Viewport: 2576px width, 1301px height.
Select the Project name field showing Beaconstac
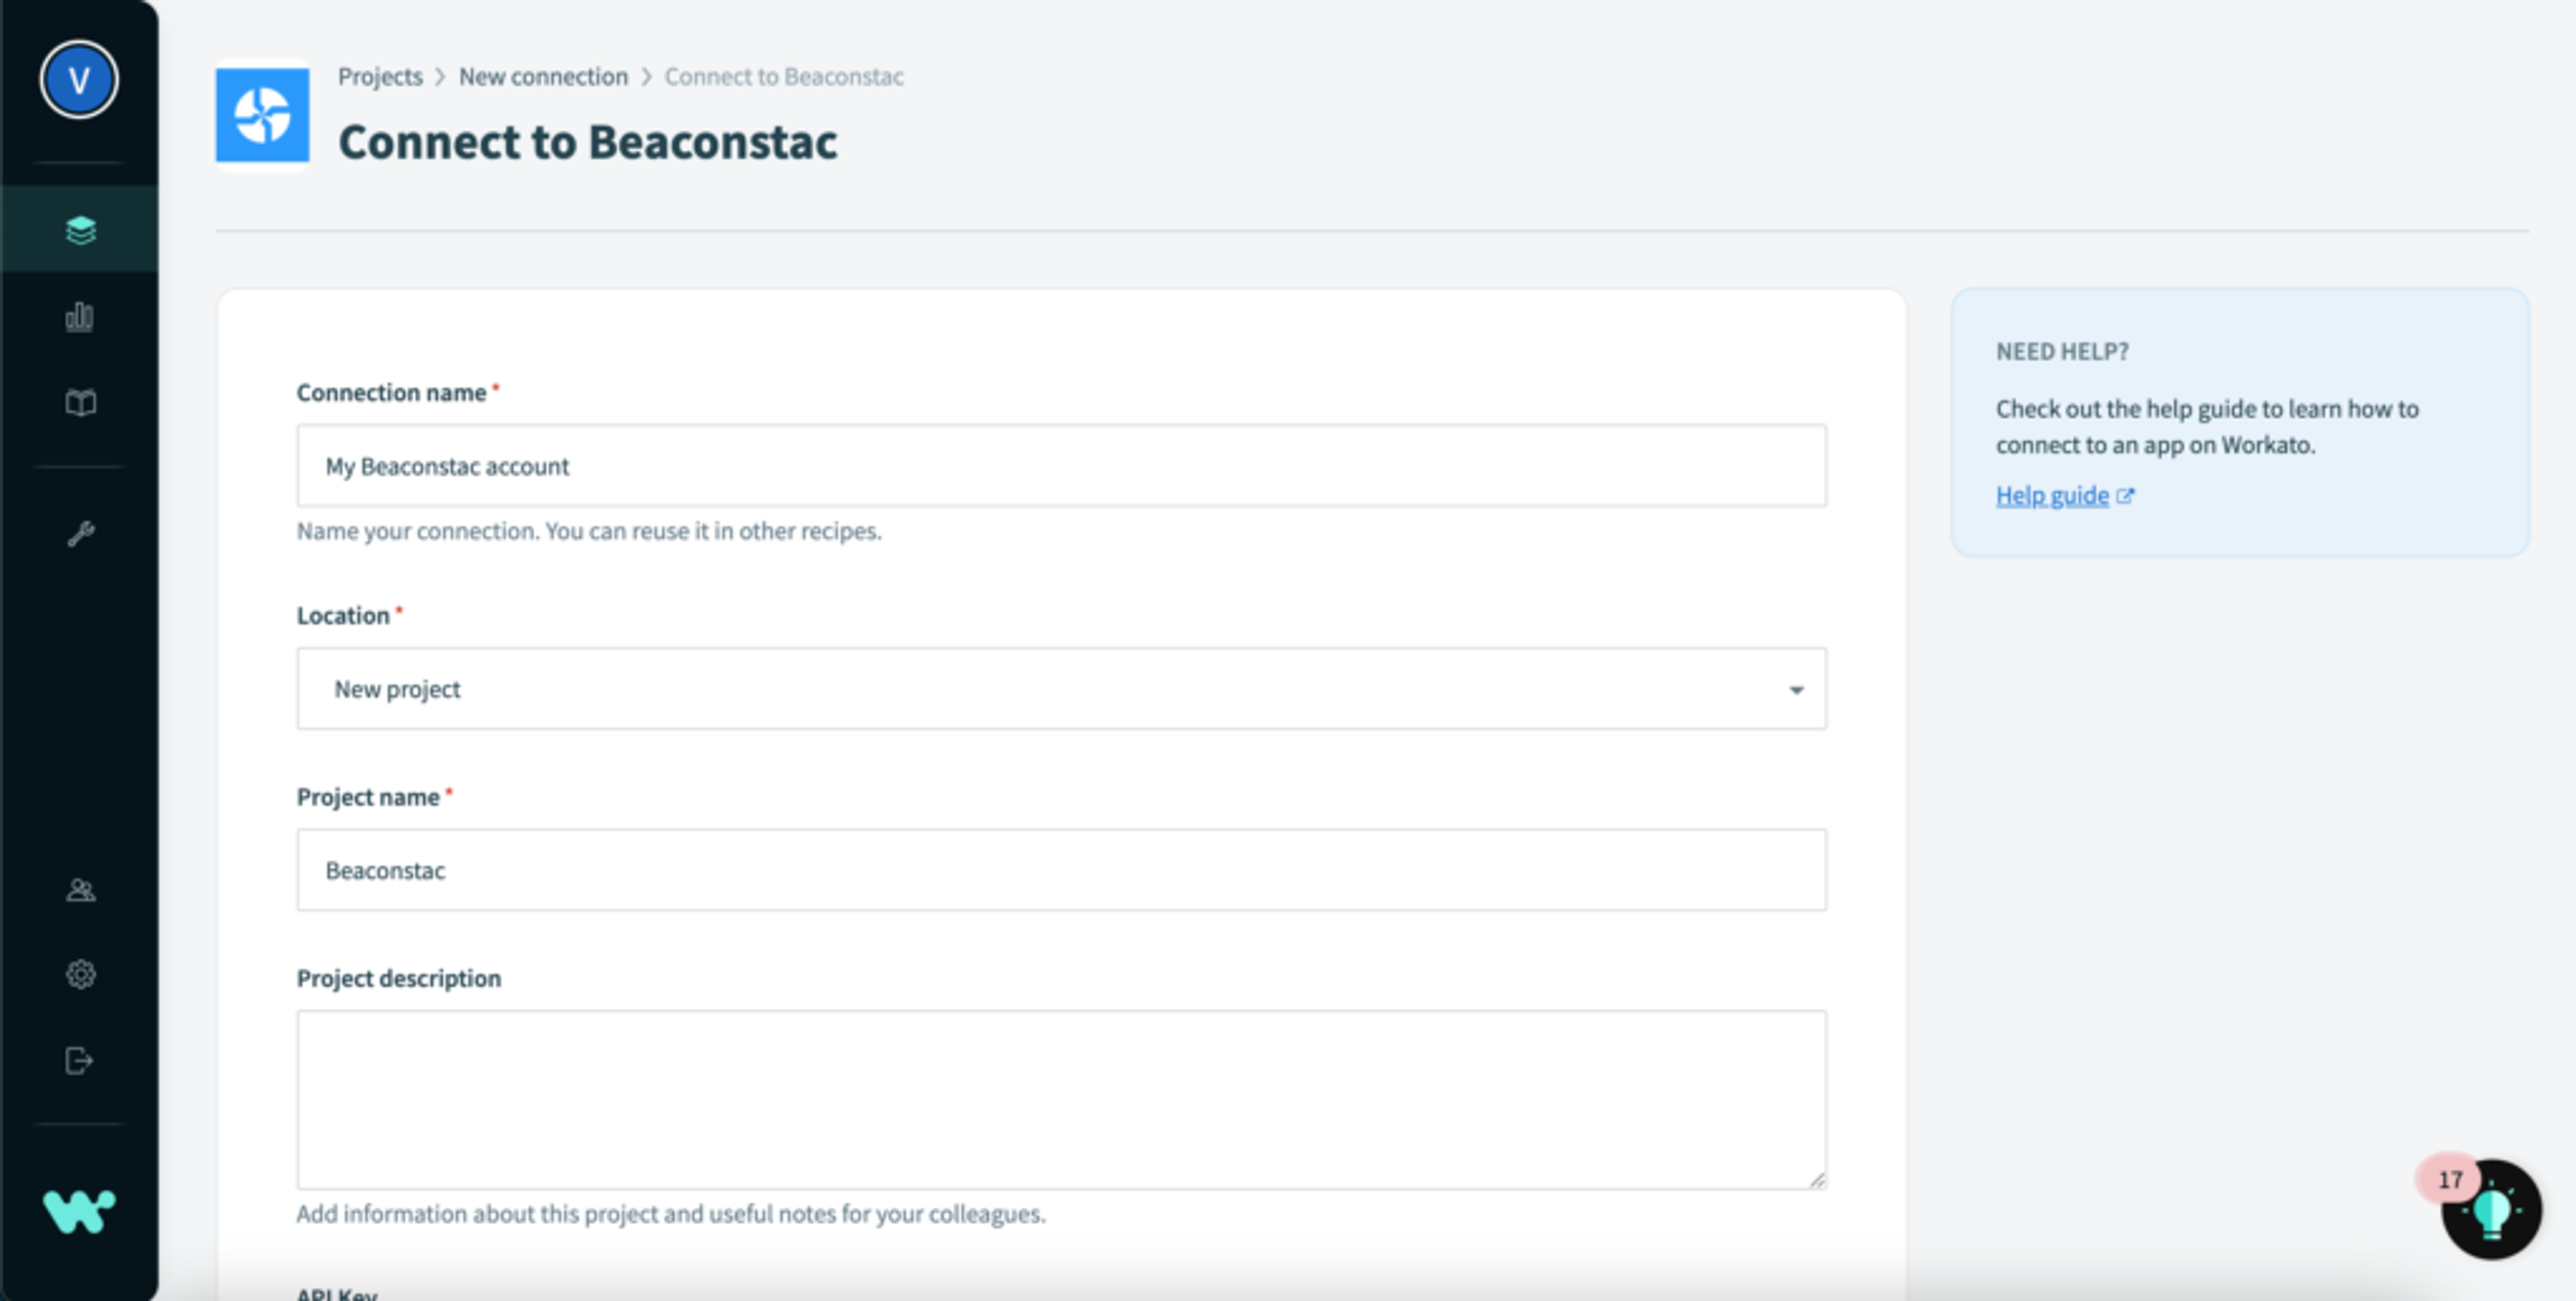coord(1060,870)
